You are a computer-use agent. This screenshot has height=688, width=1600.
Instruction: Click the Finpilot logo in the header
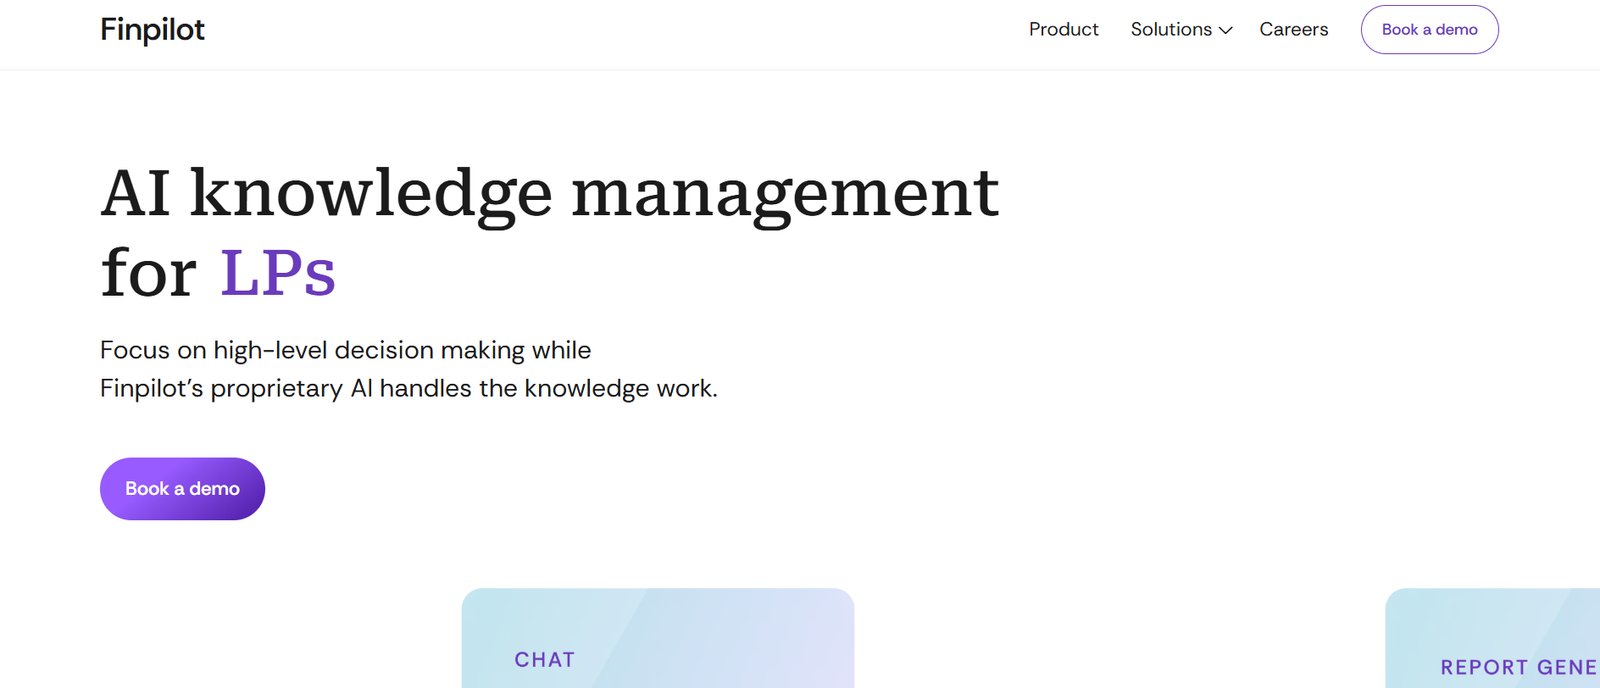click(152, 30)
